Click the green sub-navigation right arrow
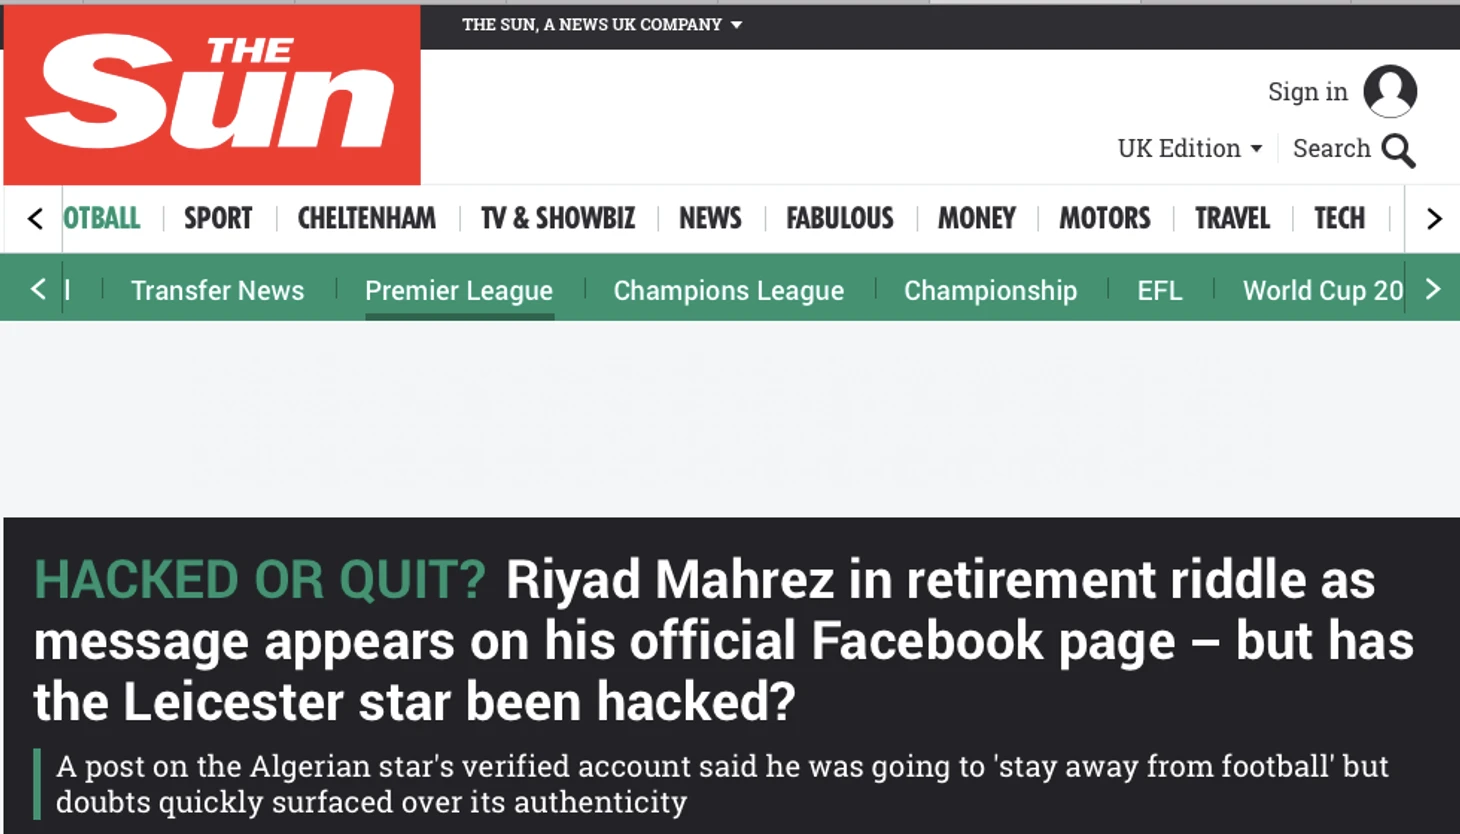The image size is (1460, 834). point(1433,289)
